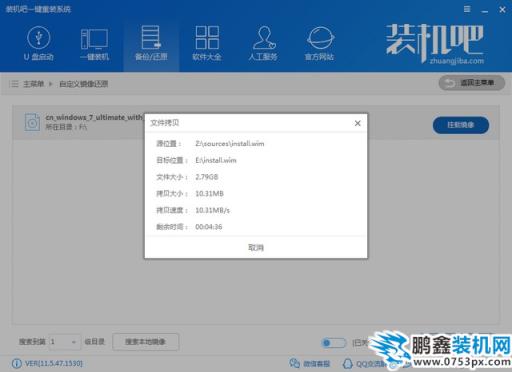Click the 搜索本地镜像 search local image button

(x=145, y=342)
